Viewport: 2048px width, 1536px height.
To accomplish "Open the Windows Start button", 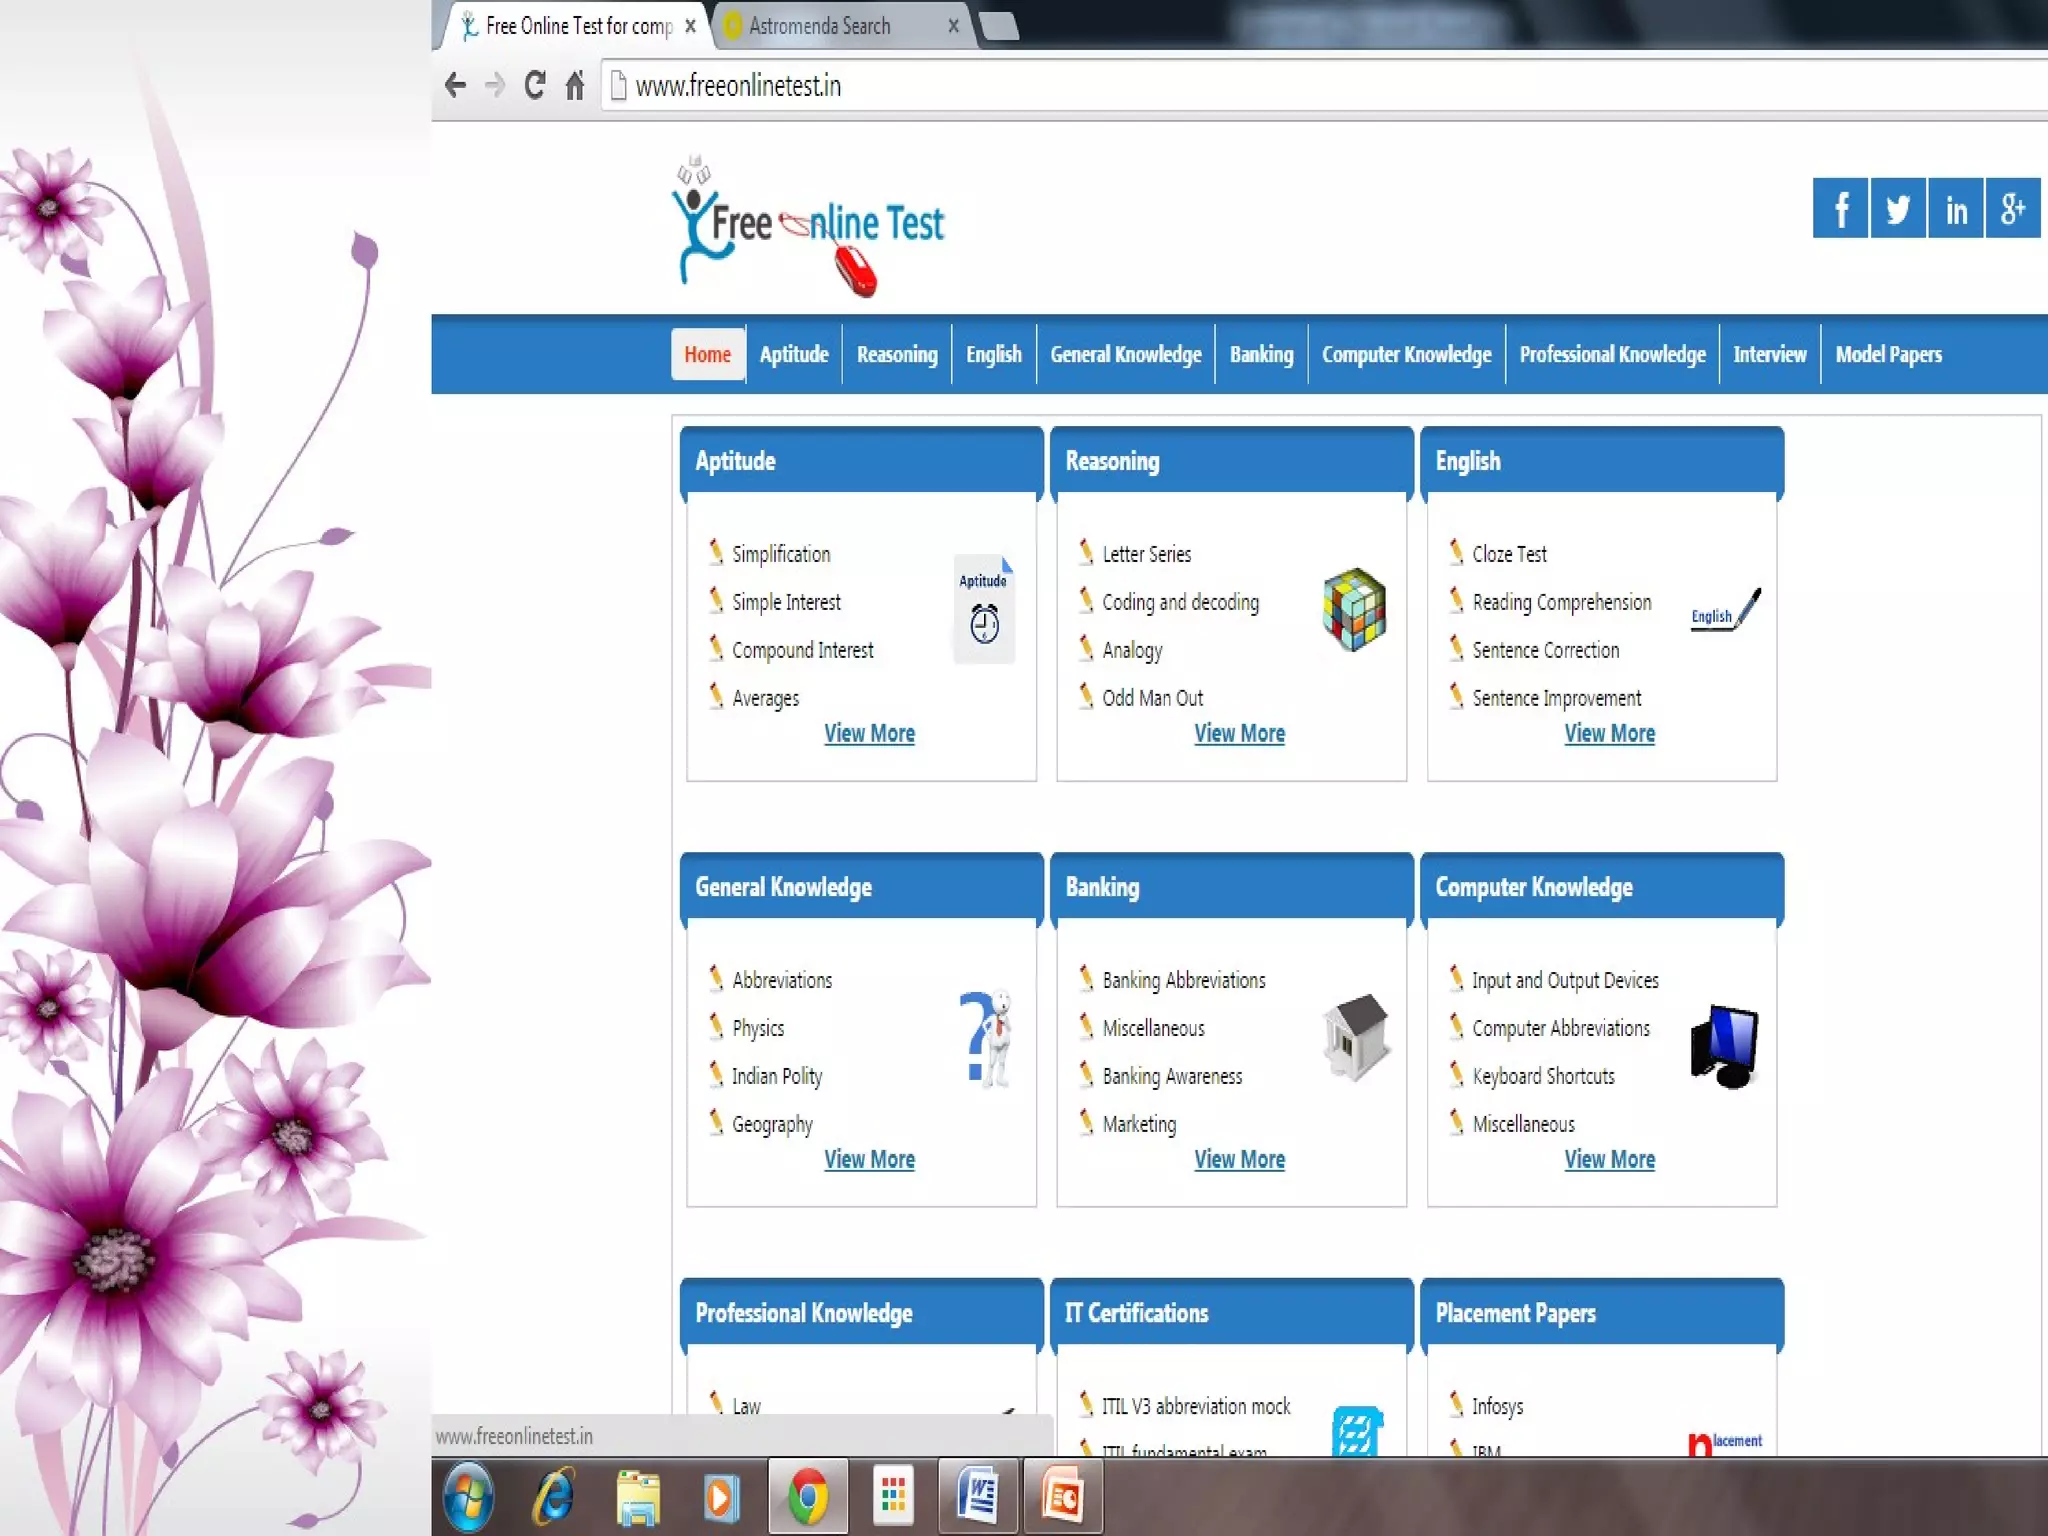I will (x=468, y=1497).
